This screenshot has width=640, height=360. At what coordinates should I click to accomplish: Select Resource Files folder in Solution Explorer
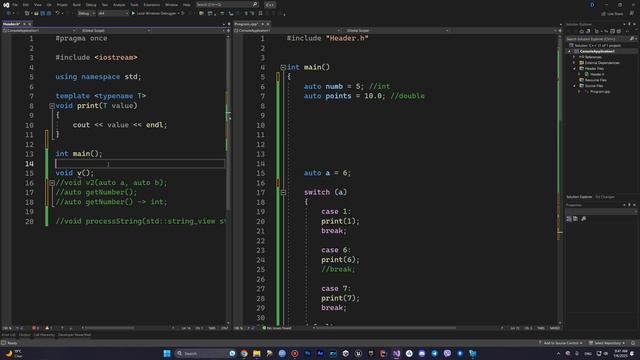(x=596, y=80)
